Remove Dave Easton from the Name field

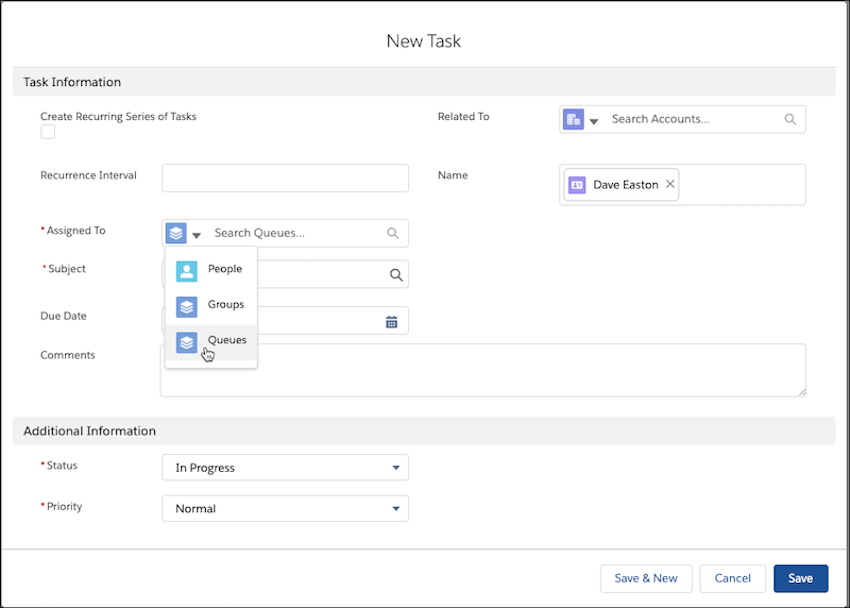(670, 184)
